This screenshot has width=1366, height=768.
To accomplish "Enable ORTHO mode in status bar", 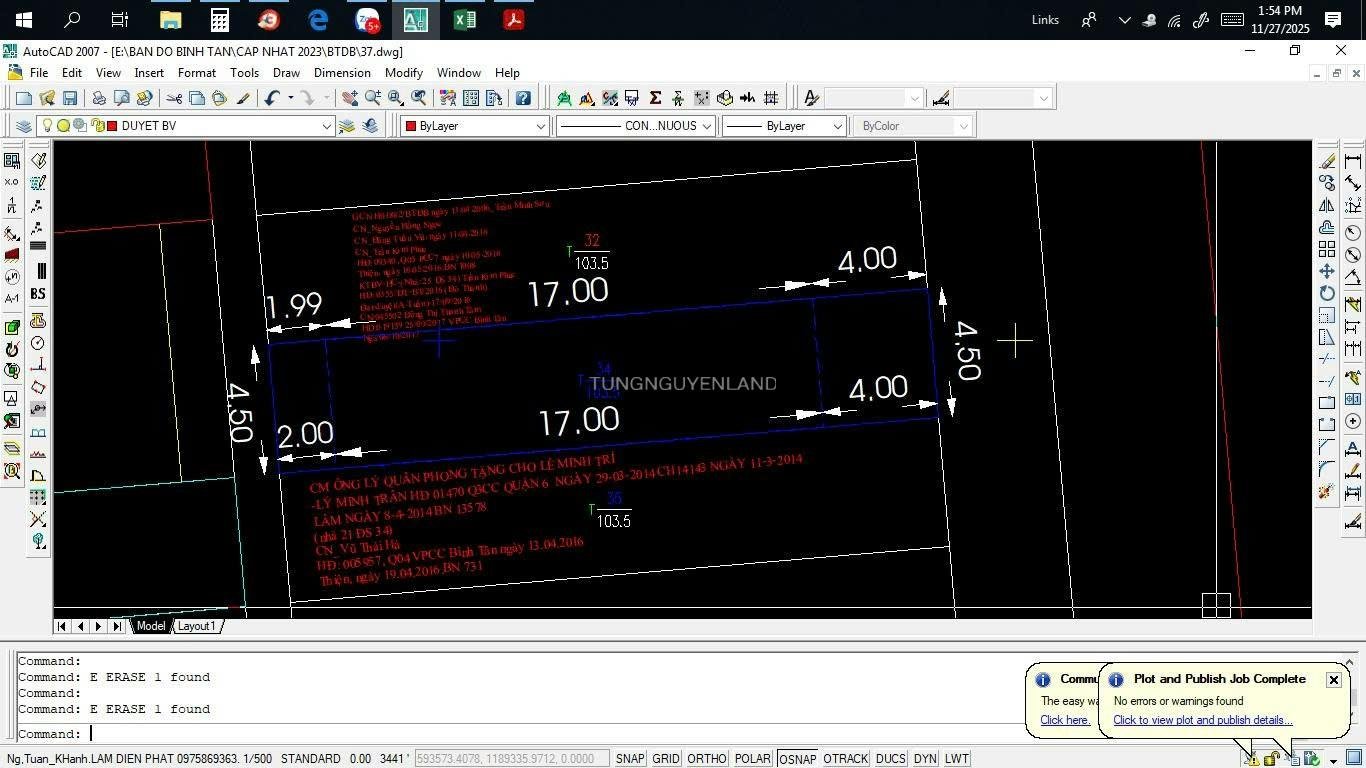I will point(706,759).
